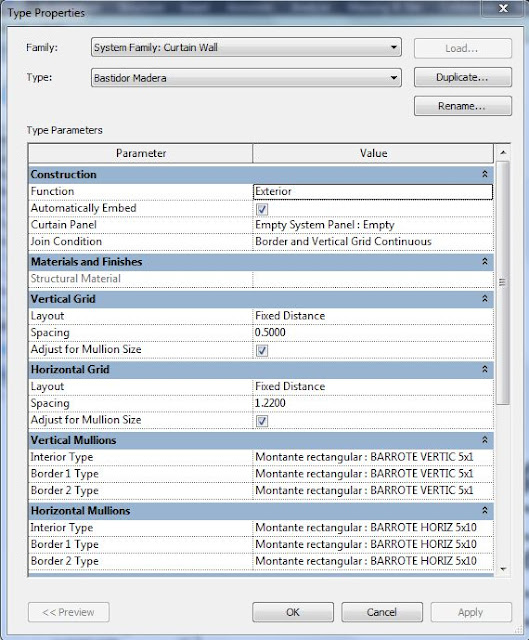Select the Curtain Panel value Empty System Panel
529x640 pixels.
[373, 225]
